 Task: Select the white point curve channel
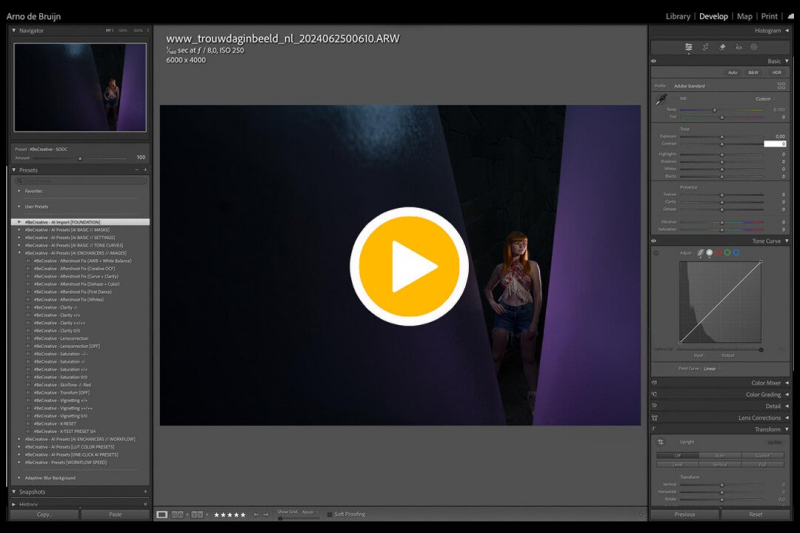(709, 252)
